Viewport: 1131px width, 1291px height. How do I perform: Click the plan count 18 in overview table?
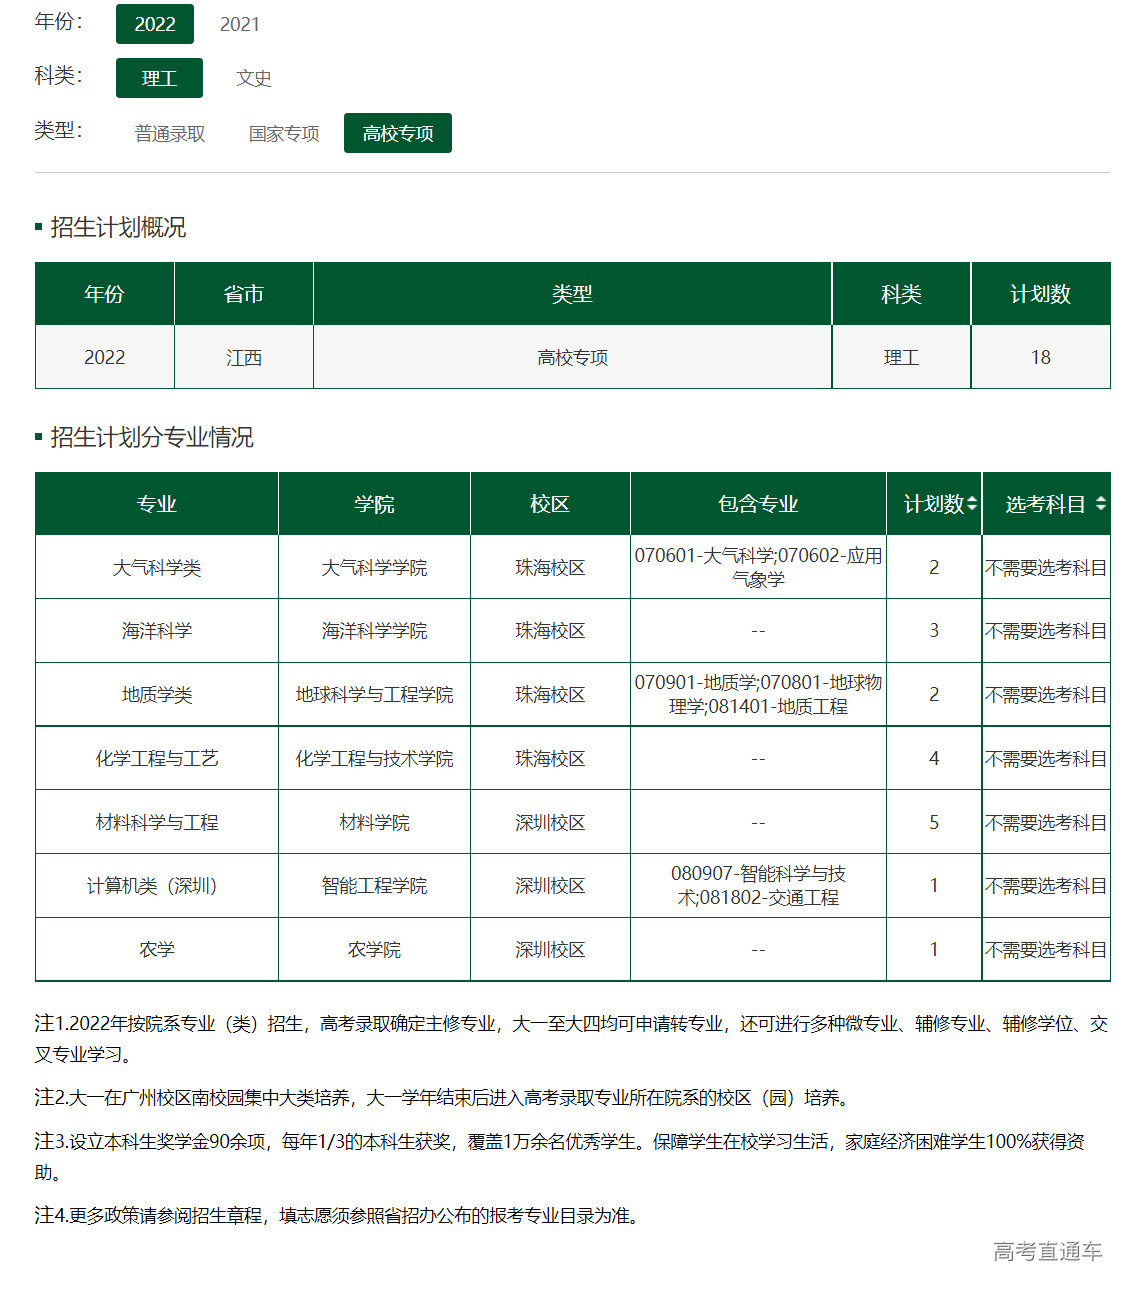tap(1040, 356)
